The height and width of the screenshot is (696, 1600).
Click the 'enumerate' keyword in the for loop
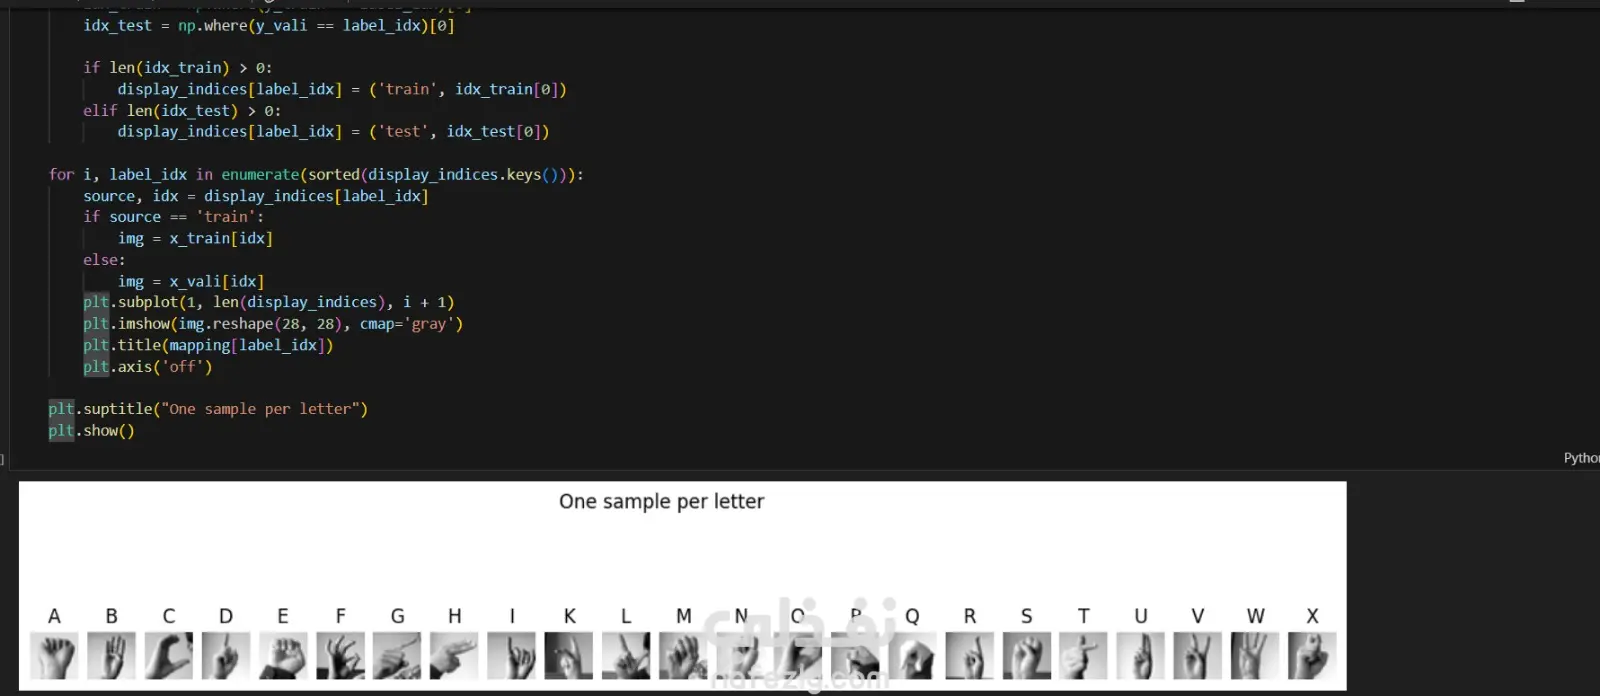coord(260,175)
